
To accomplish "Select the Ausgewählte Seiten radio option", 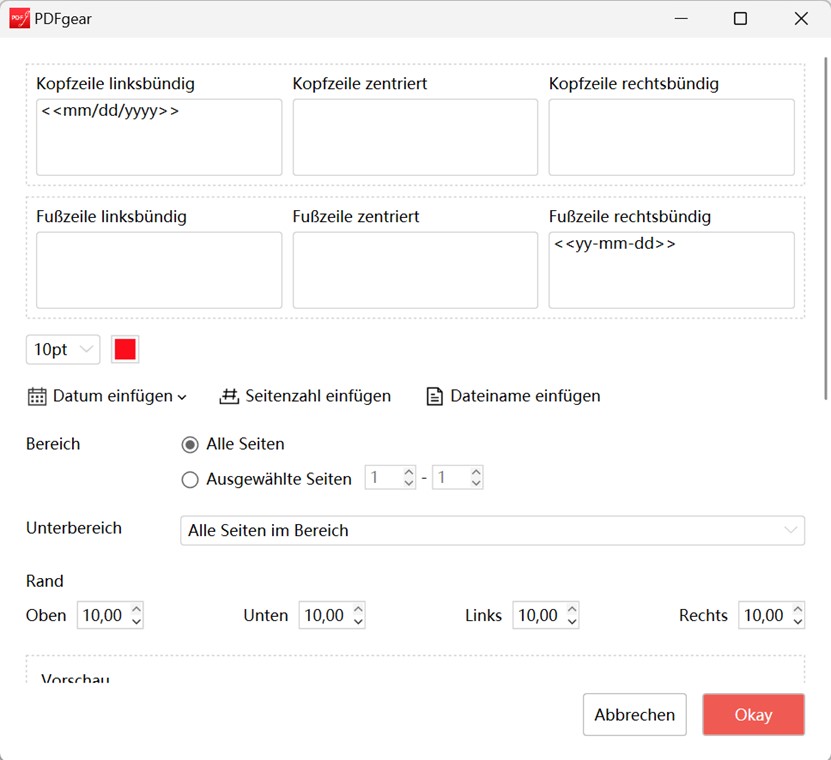I will [x=190, y=480].
